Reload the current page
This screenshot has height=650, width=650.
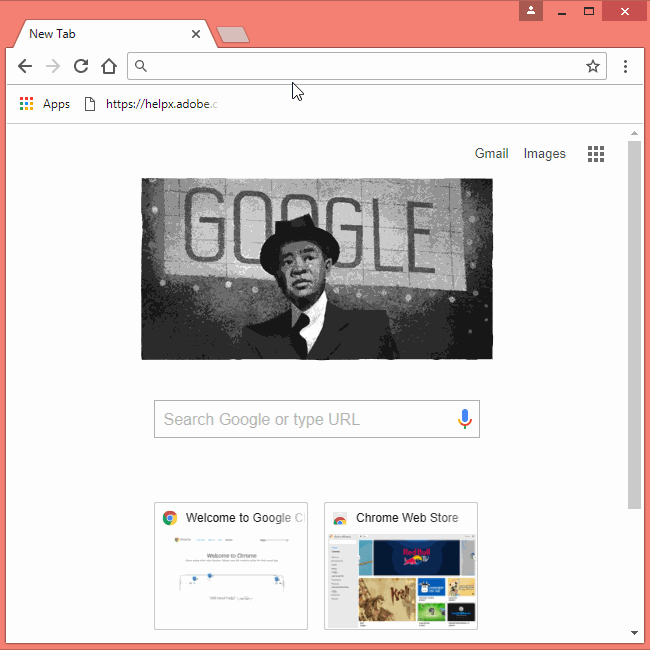[81, 66]
